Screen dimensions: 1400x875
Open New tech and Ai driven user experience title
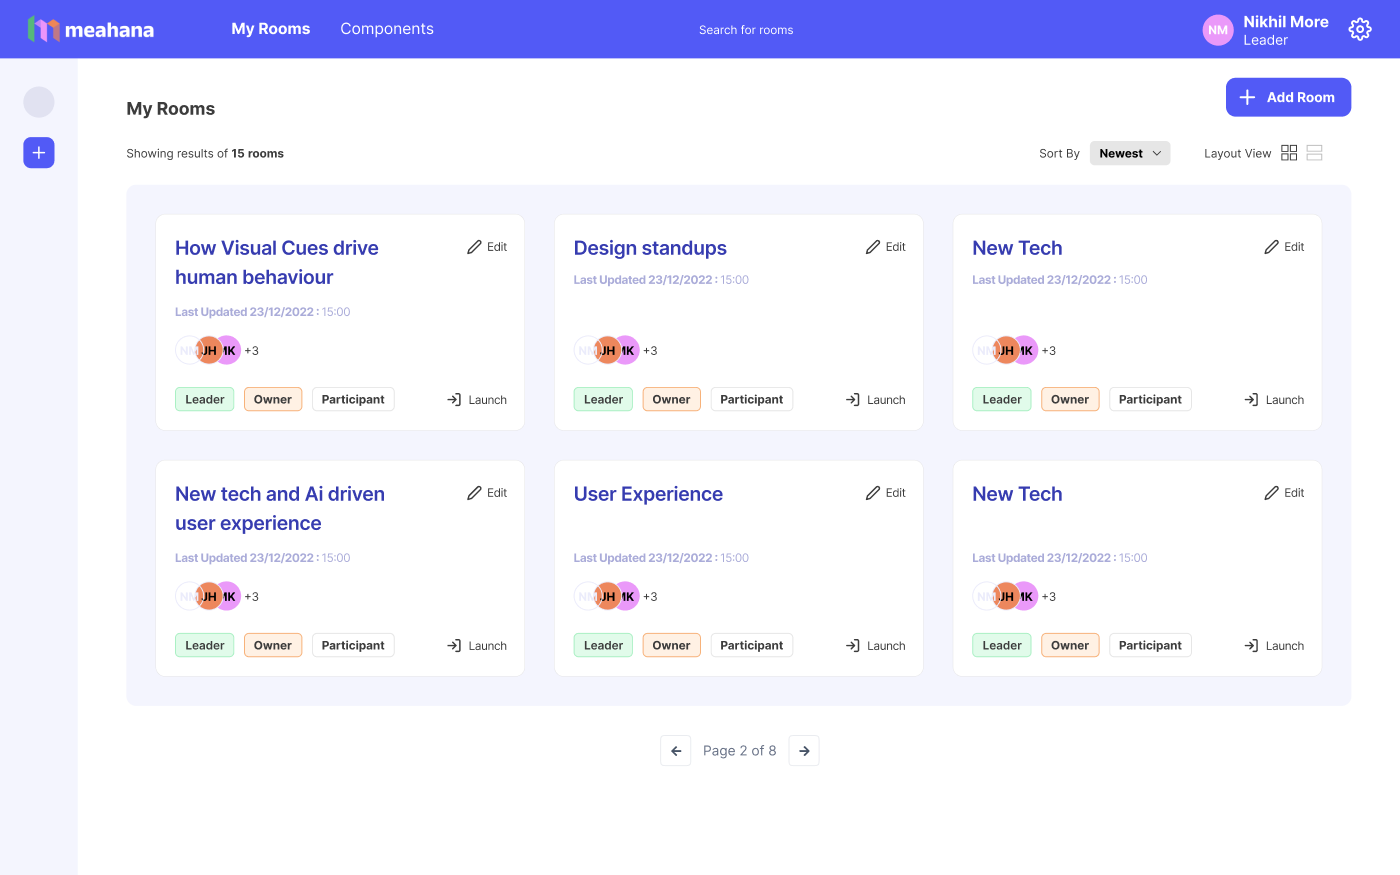pyautogui.click(x=280, y=508)
